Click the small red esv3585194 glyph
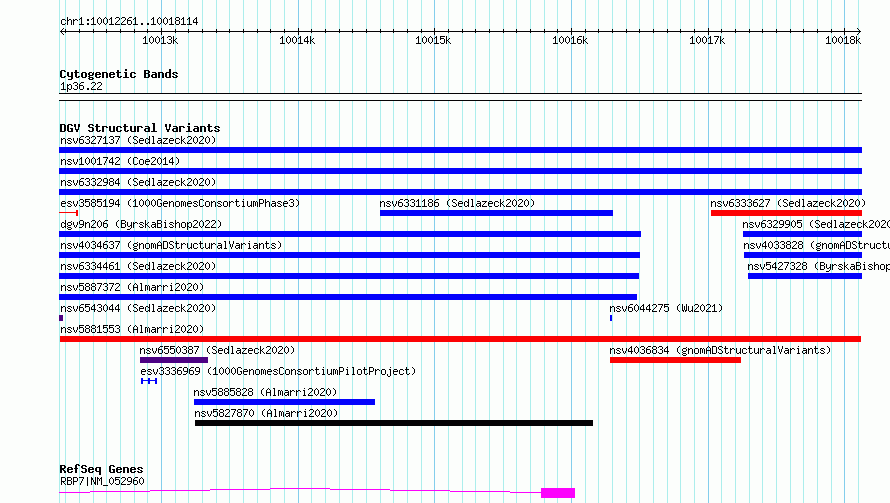The width and height of the screenshot is (890, 503). (x=69, y=213)
